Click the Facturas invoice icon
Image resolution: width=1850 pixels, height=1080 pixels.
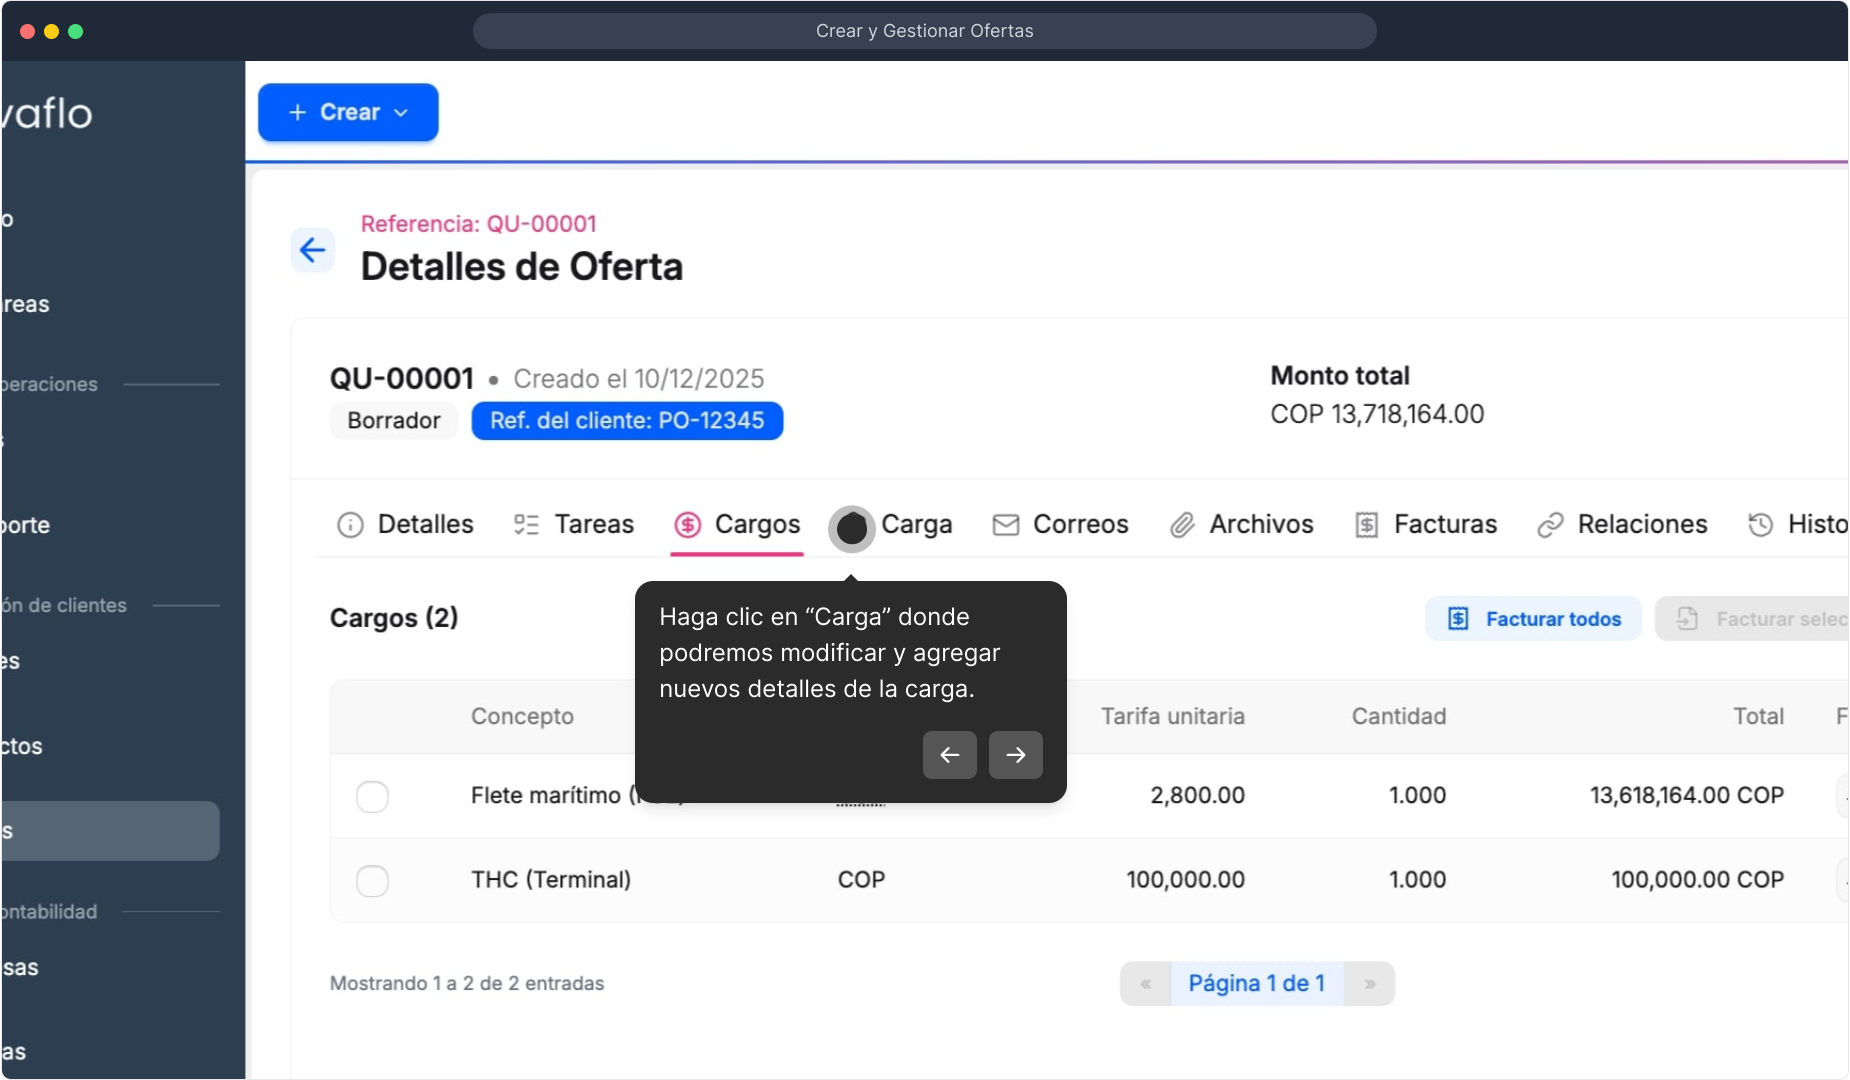[1366, 525]
